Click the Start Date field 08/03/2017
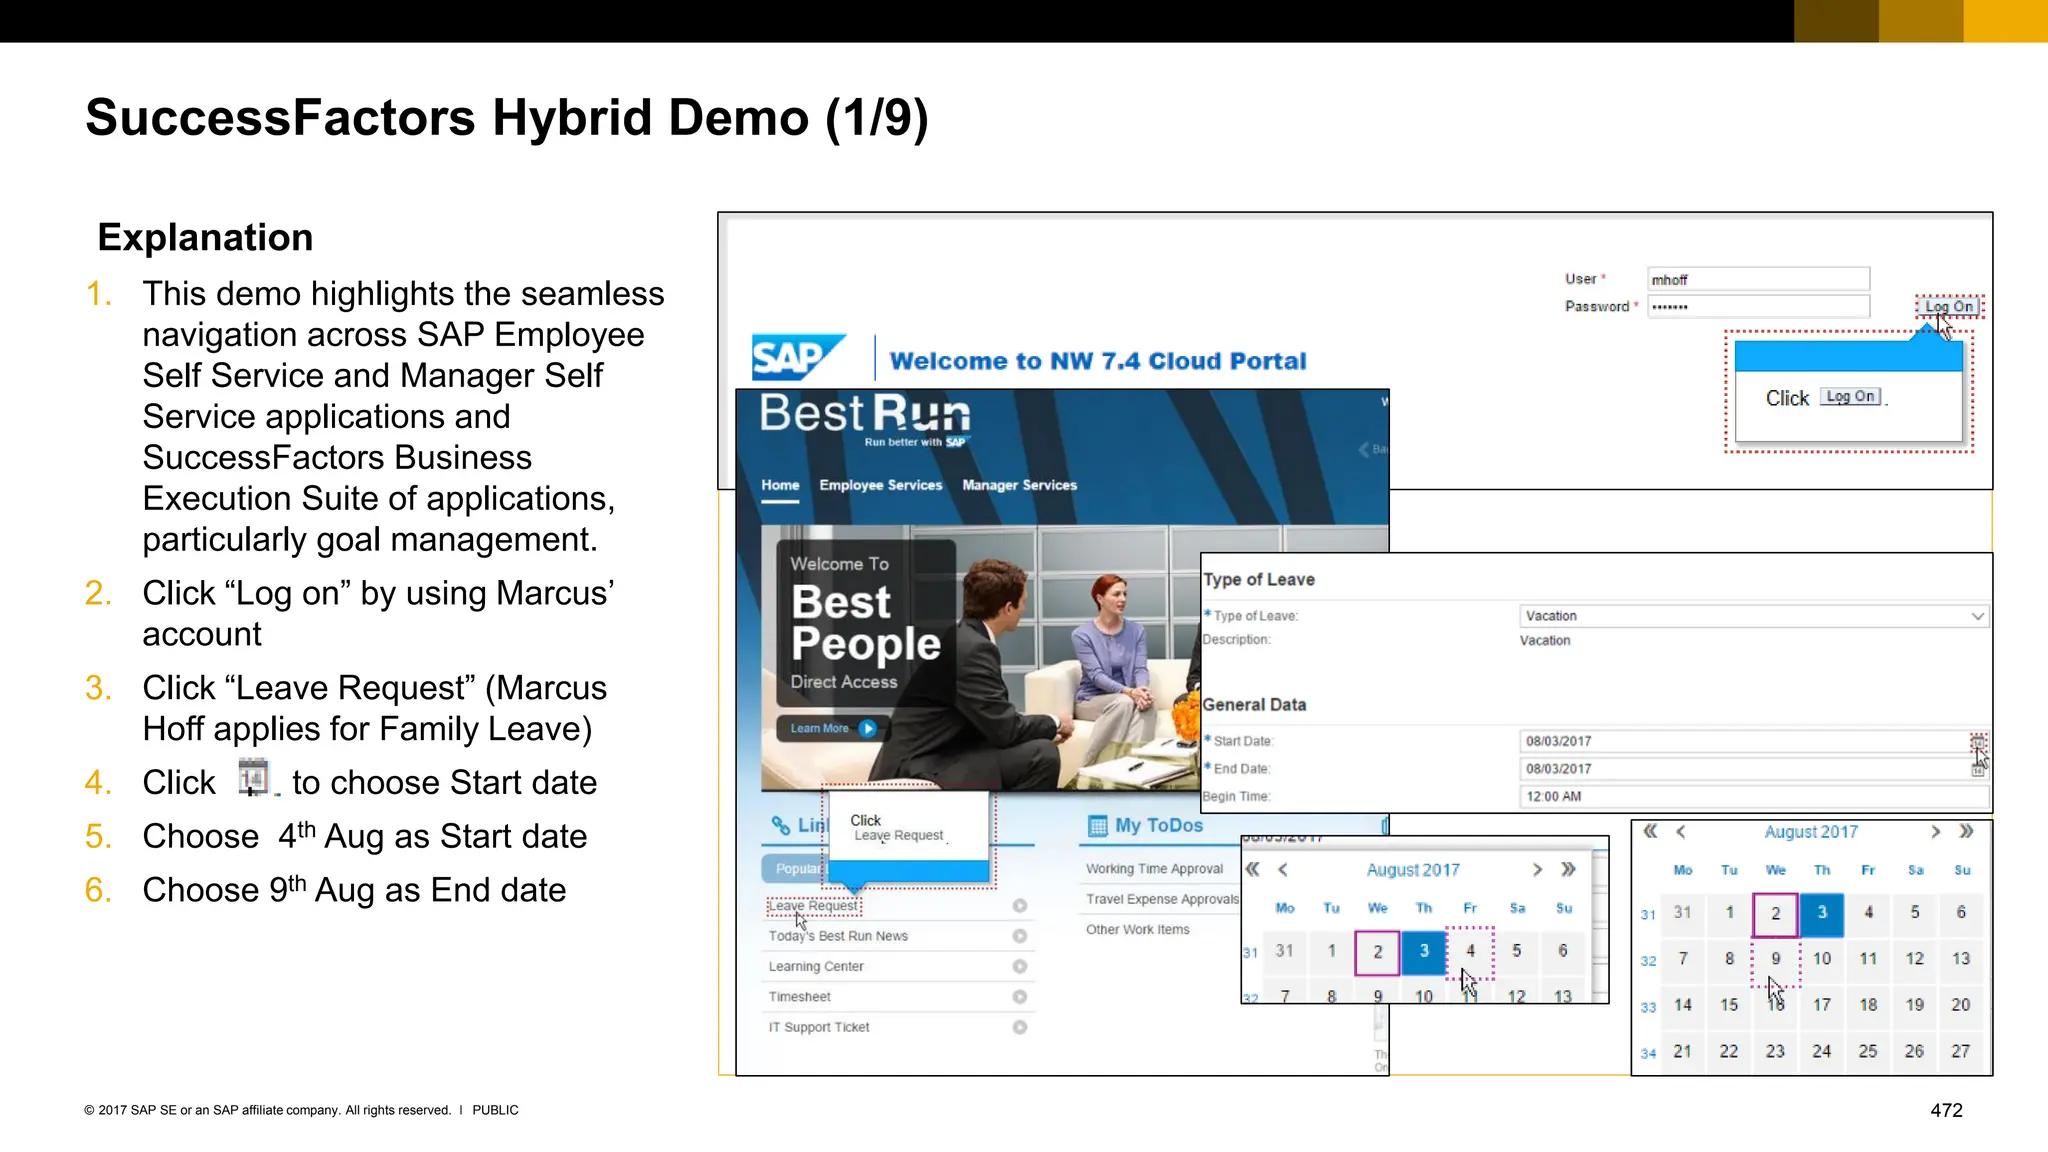Screen dimensions: 2048x1152 coord(1744,741)
